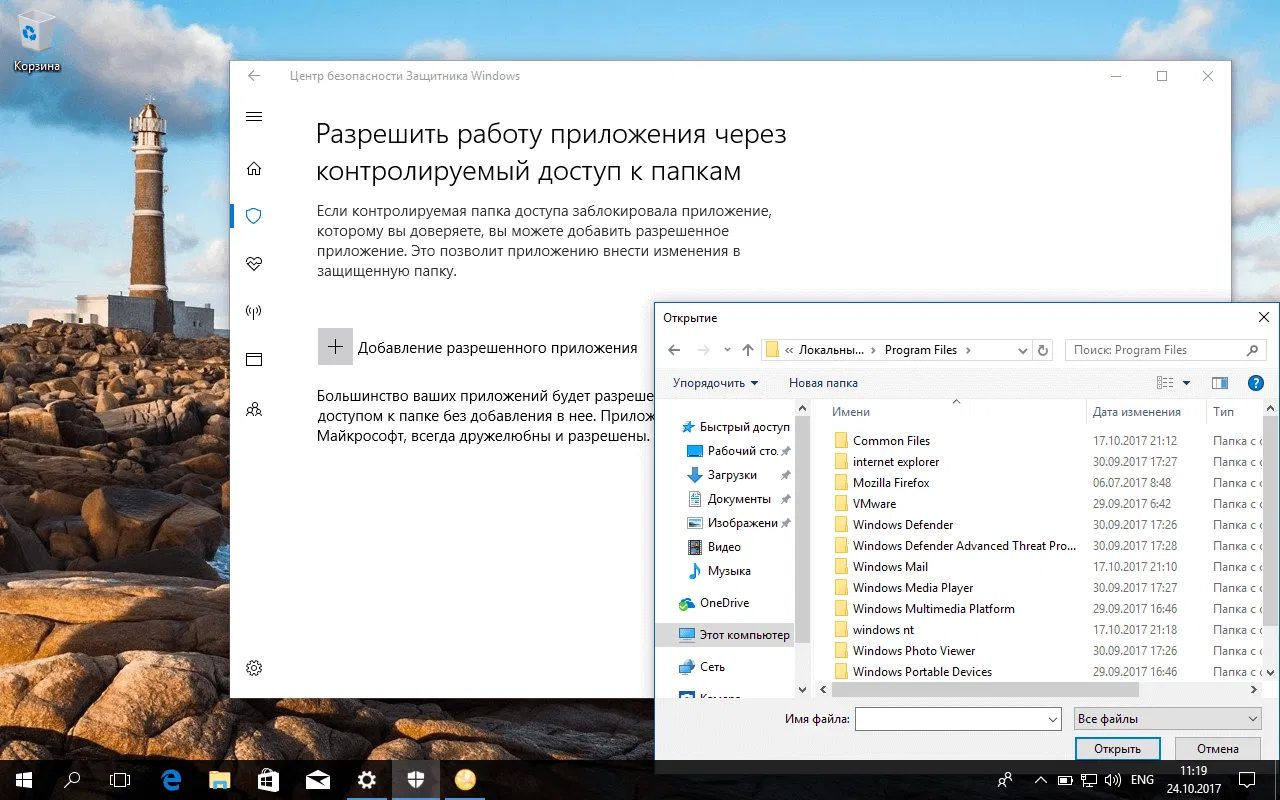Screen dimensions: 1280x800
Task: Go up one folder level in the dialog
Action: [748, 350]
